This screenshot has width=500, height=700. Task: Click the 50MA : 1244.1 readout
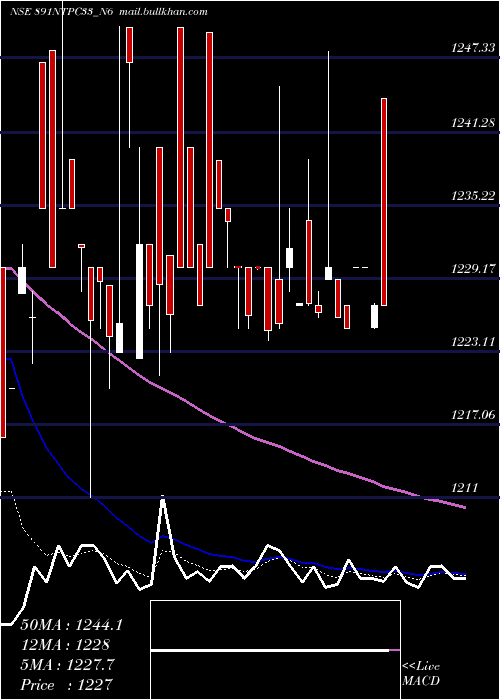pos(71,625)
